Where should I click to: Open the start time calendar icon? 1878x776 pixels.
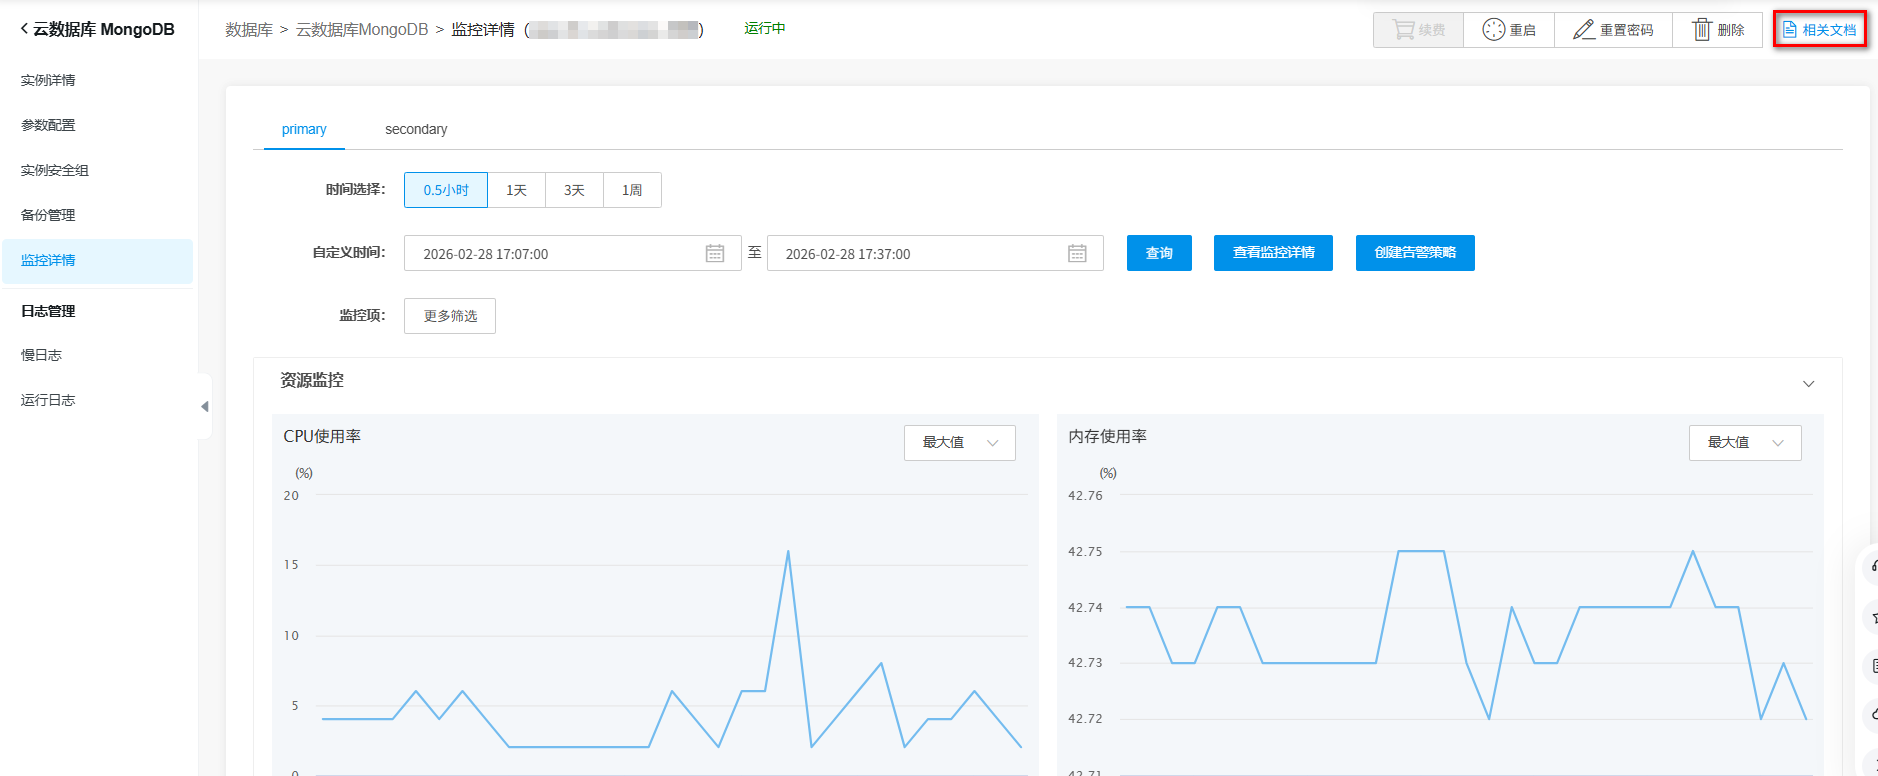[715, 254]
